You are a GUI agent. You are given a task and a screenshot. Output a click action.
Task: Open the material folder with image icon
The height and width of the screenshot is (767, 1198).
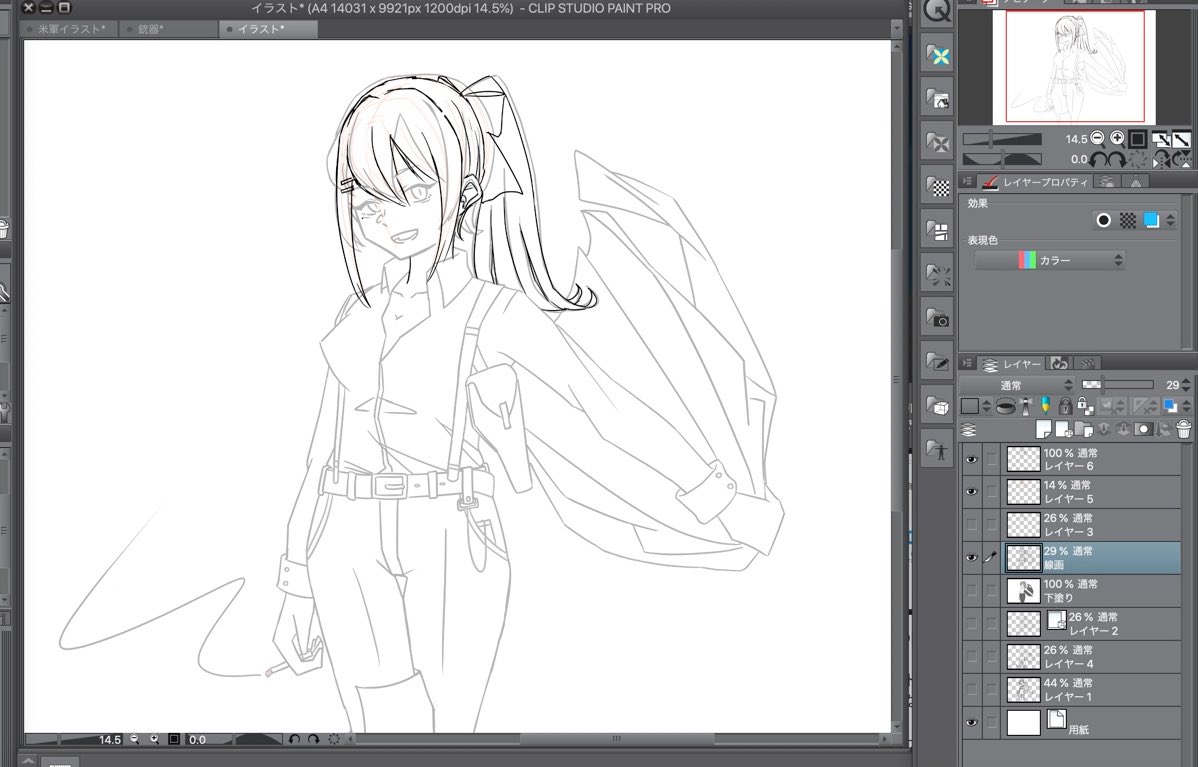click(x=937, y=99)
